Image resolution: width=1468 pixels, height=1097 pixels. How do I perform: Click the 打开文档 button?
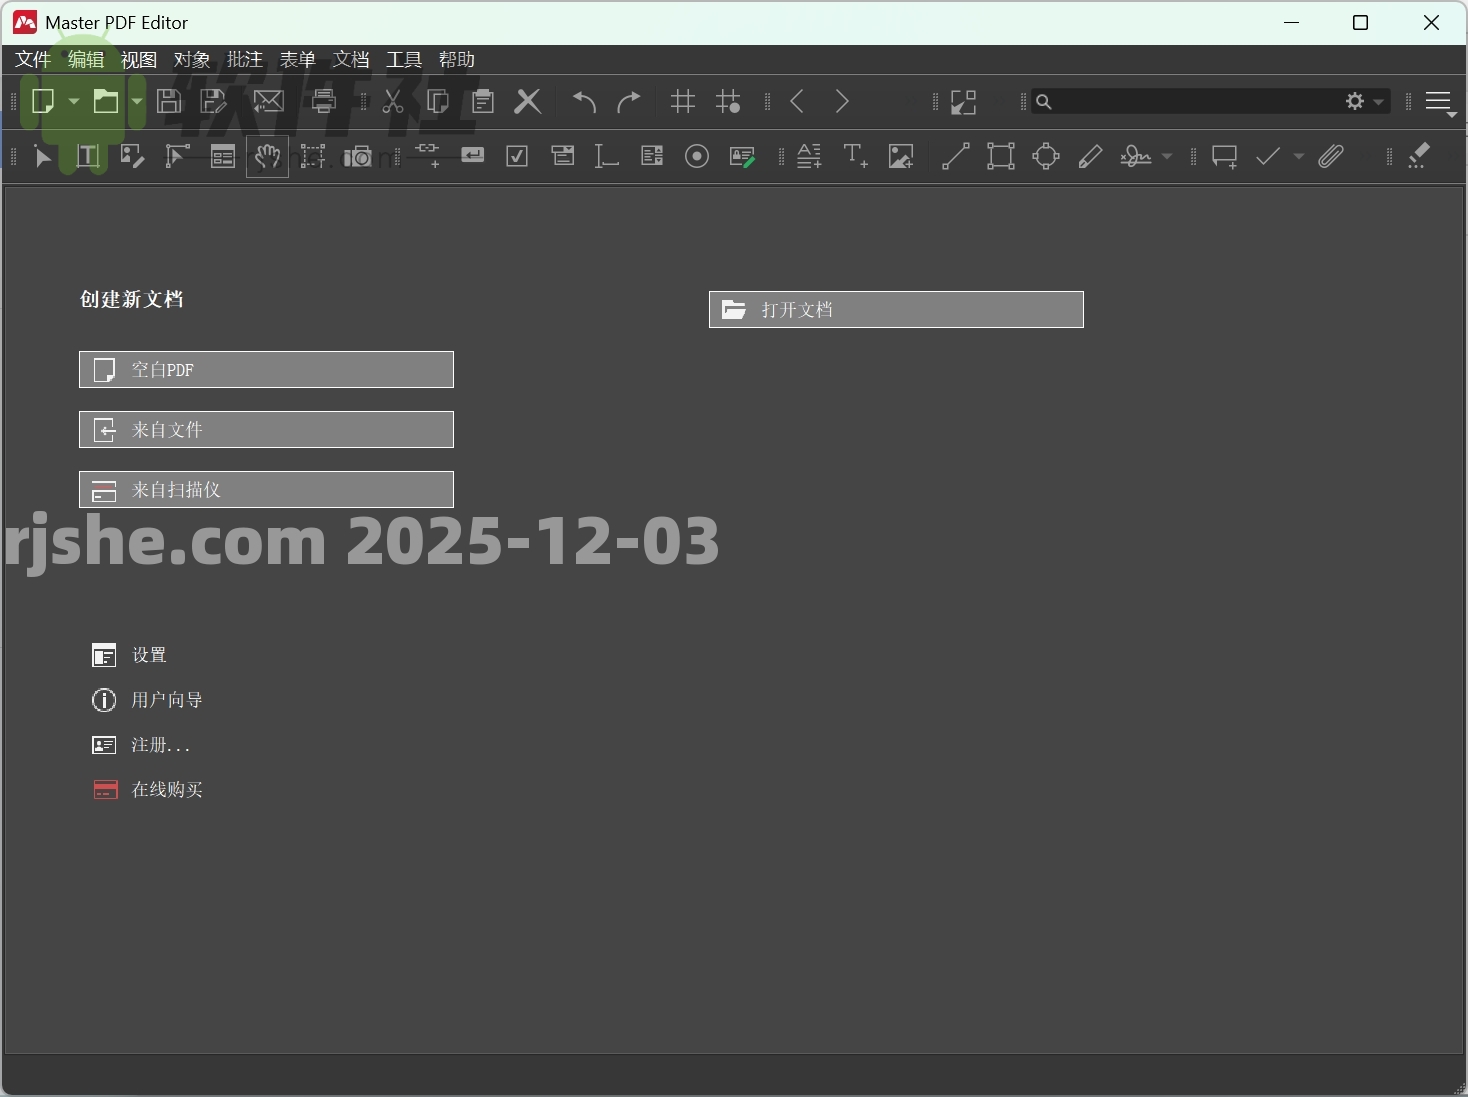[x=895, y=309]
